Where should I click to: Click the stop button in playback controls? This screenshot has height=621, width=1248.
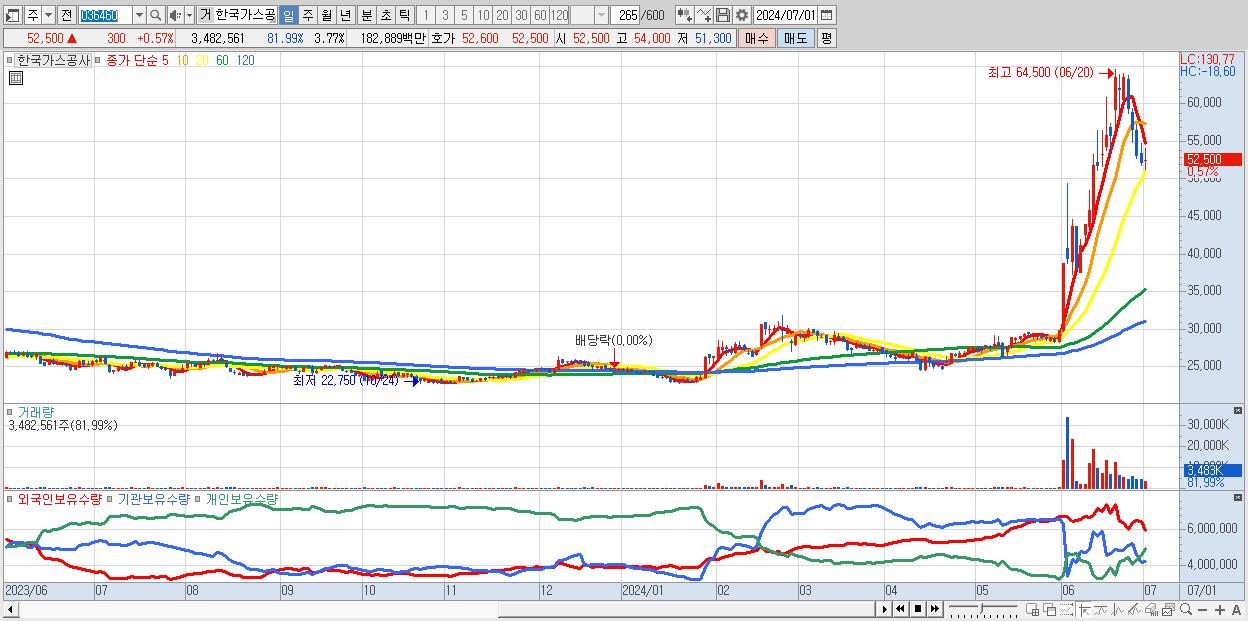pos(918,609)
